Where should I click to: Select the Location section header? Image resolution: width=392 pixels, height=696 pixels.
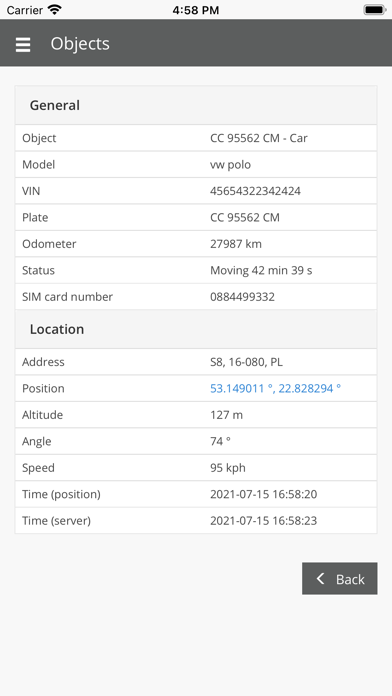(196, 329)
